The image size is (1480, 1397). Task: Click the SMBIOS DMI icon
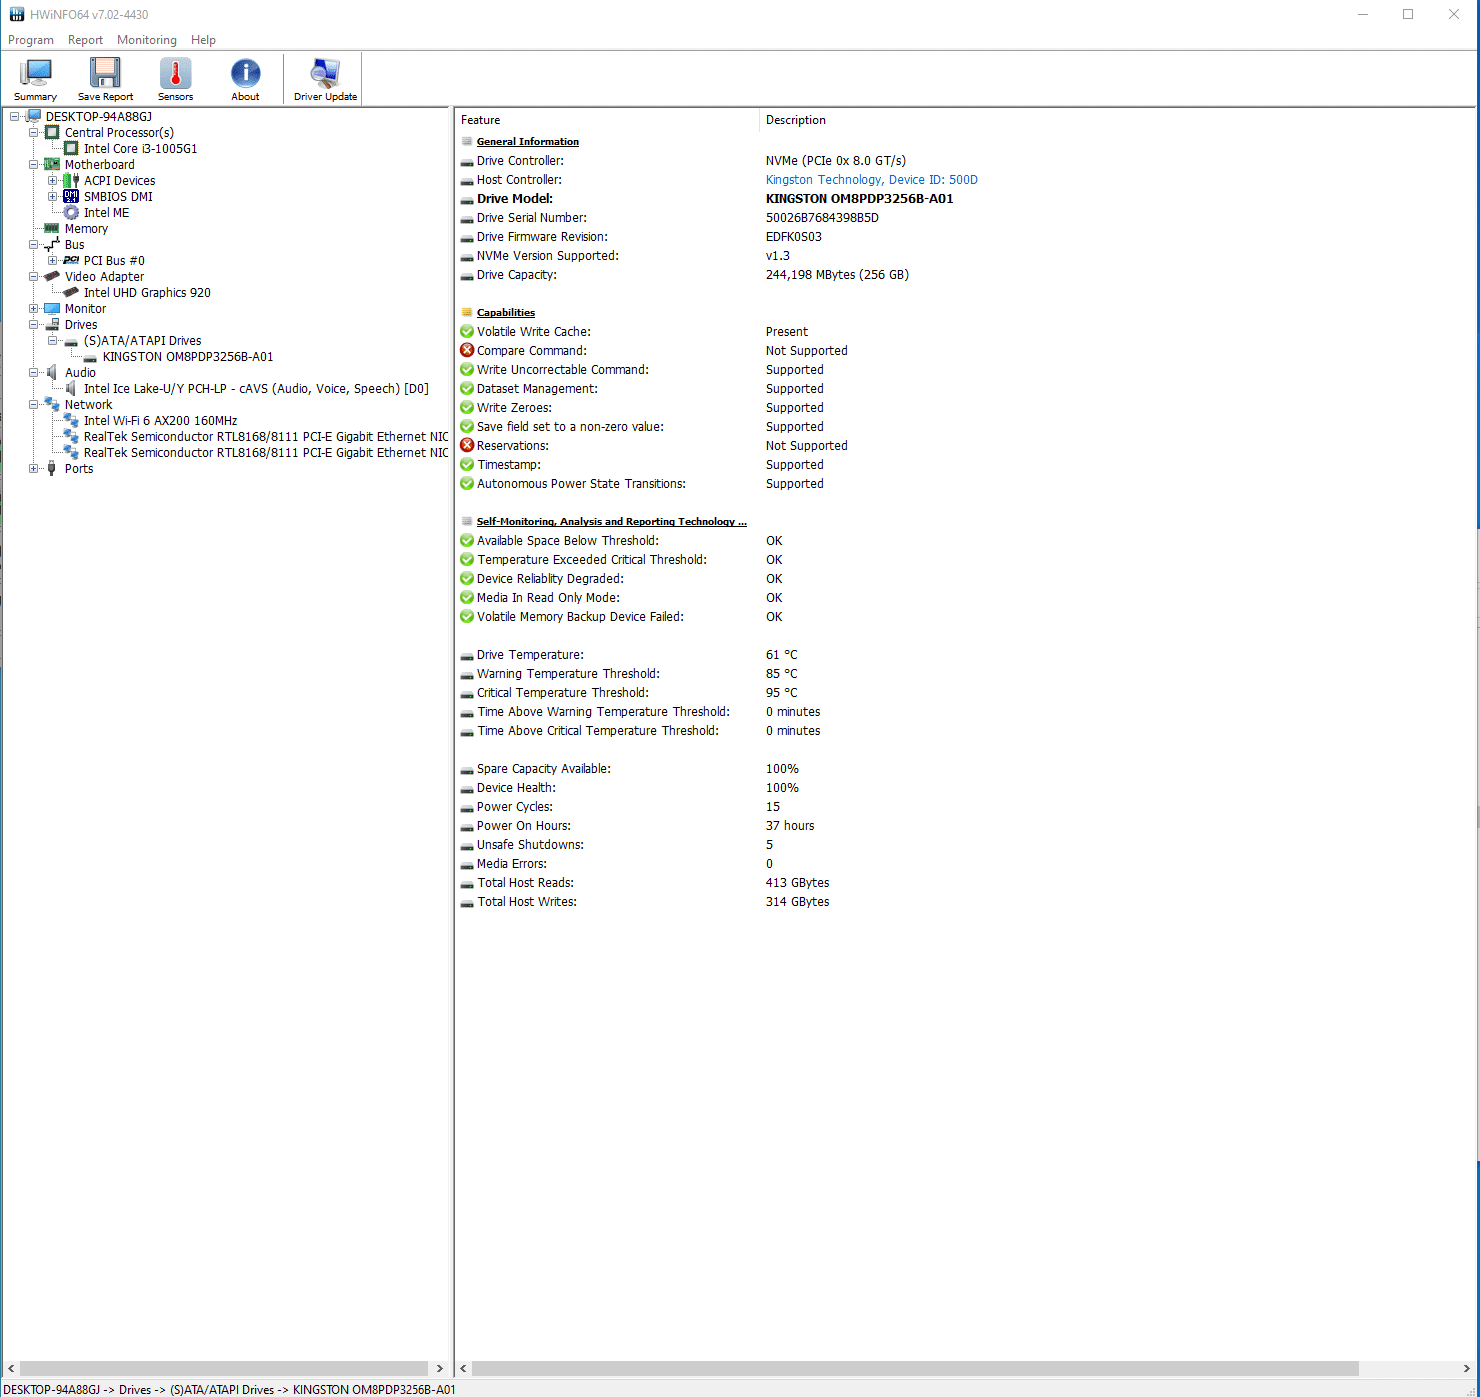71,197
